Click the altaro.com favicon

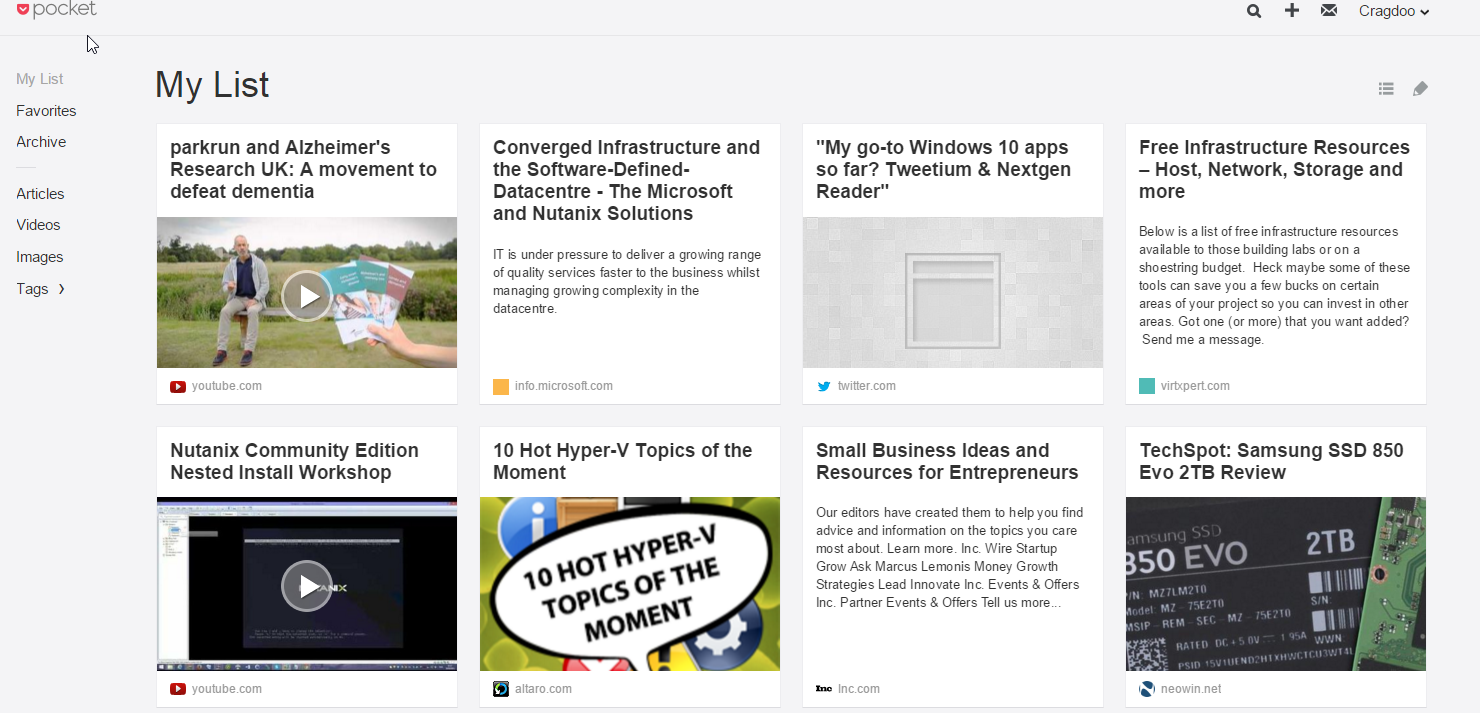click(x=501, y=689)
